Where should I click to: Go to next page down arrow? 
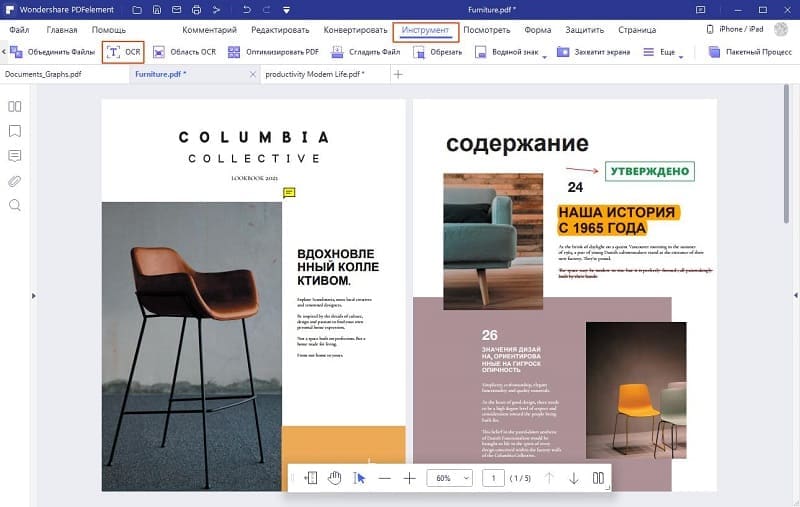tap(573, 478)
